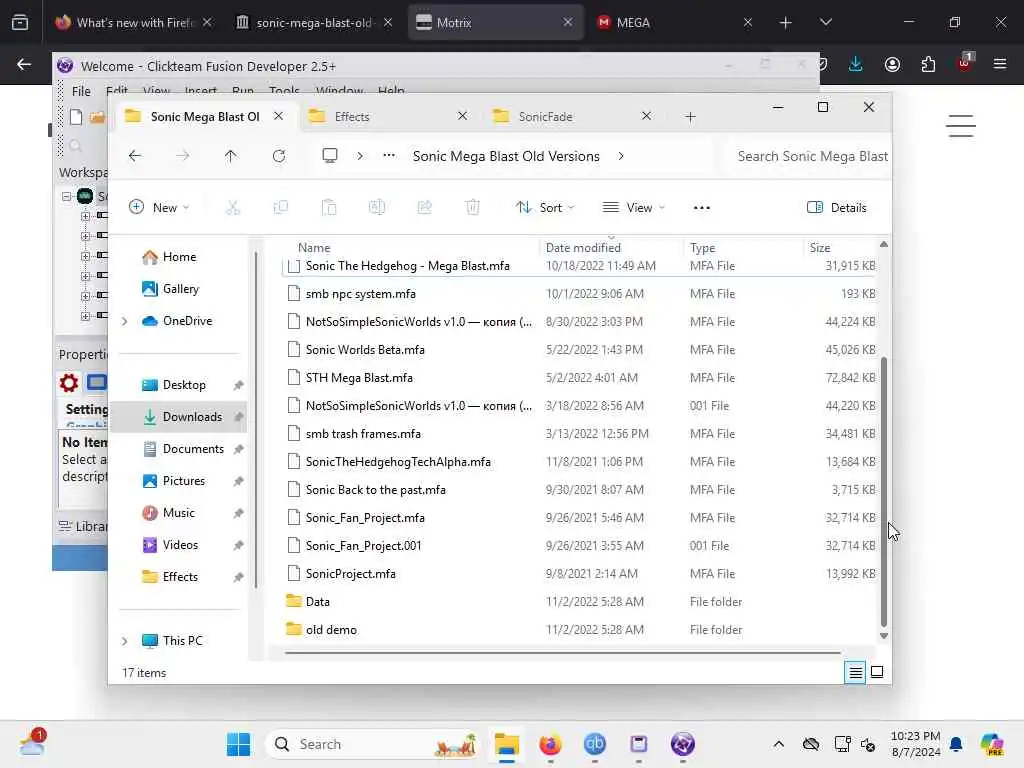Refresh the Explorer folder view
Image resolution: width=1024 pixels, height=768 pixels.
pos(279,156)
